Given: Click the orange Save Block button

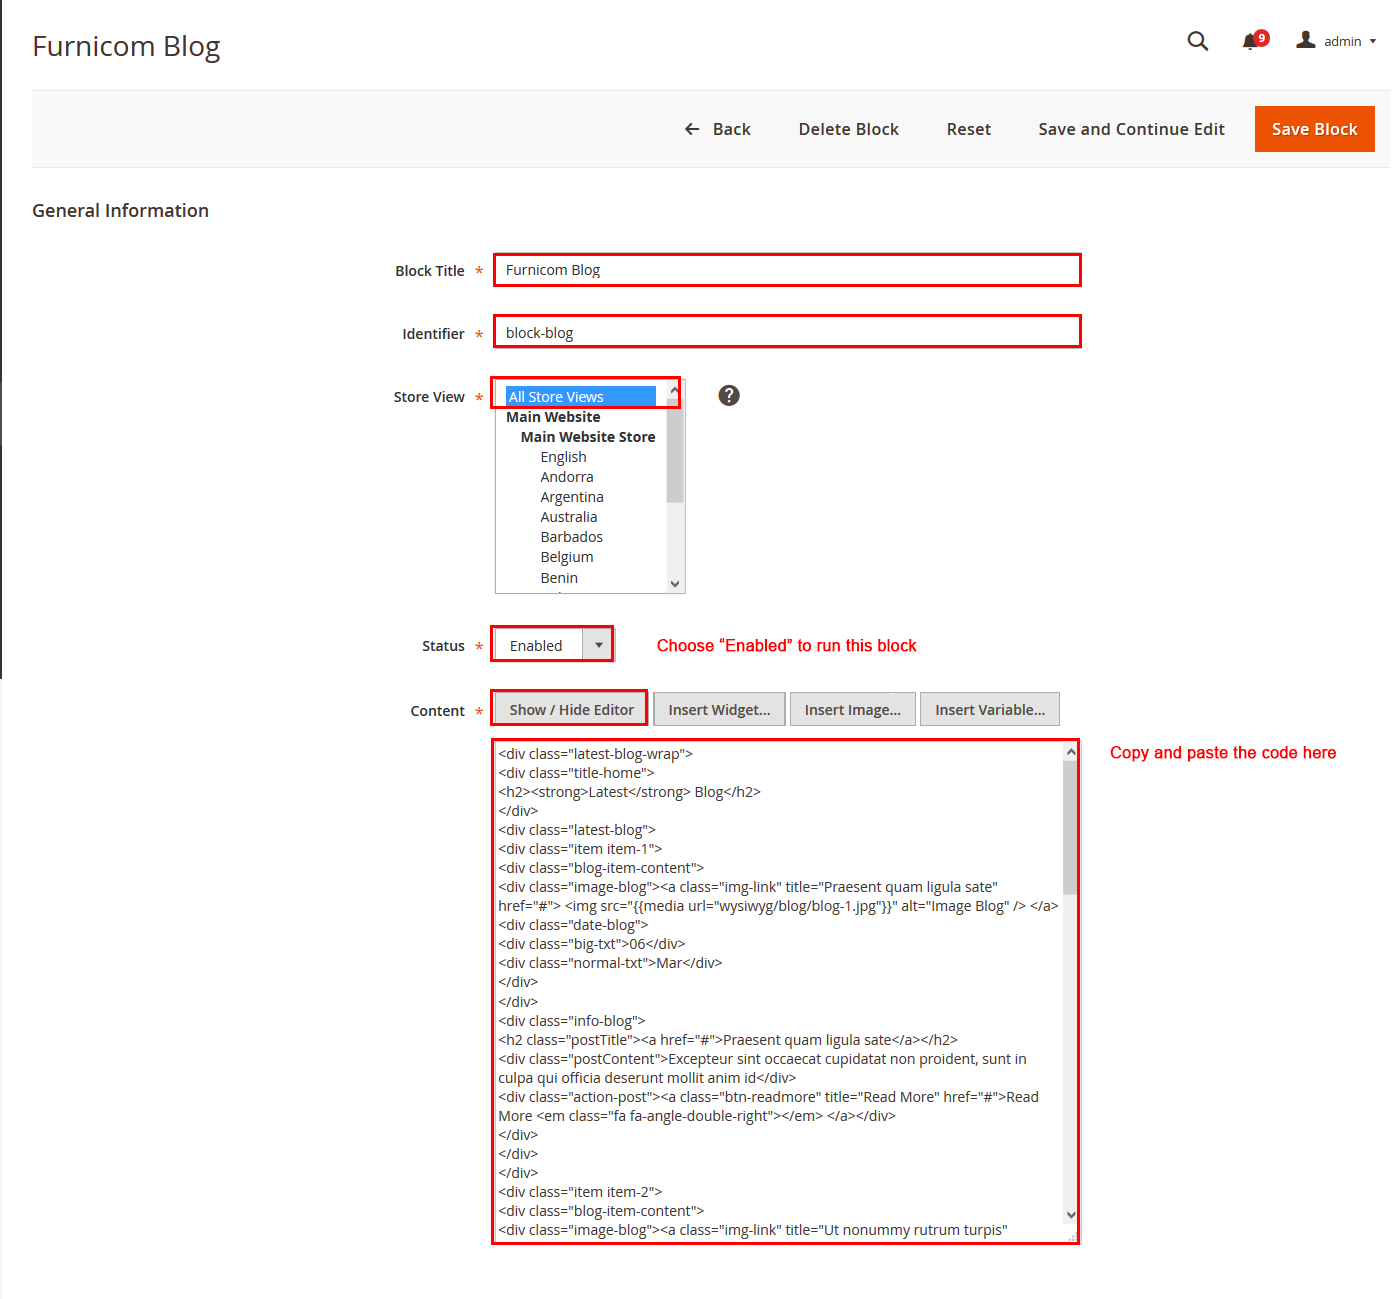Looking at the screenshot, I should [1314, 129].
